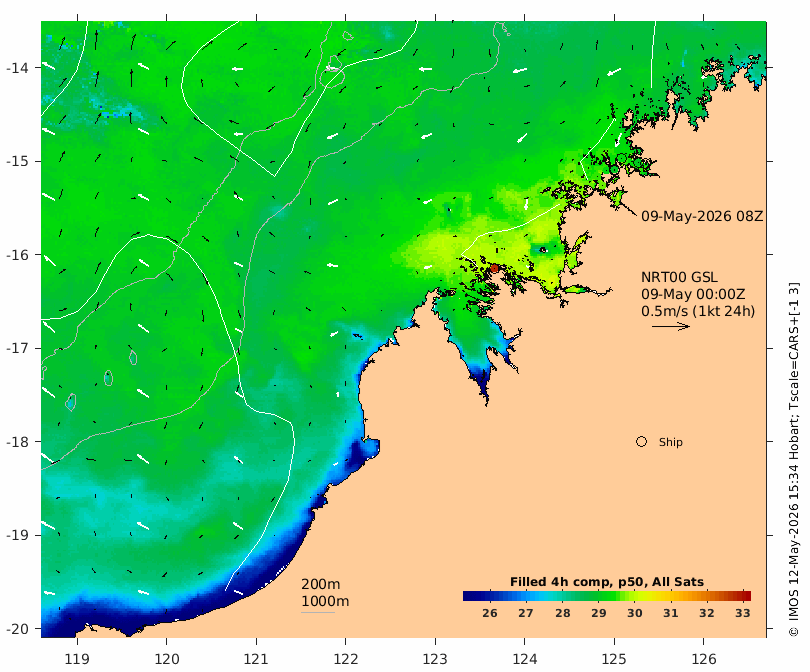Viewport: 810px width, 672px height.
Task: Click the NRT00 GSL text label
Action: click(x=679, y=277)
